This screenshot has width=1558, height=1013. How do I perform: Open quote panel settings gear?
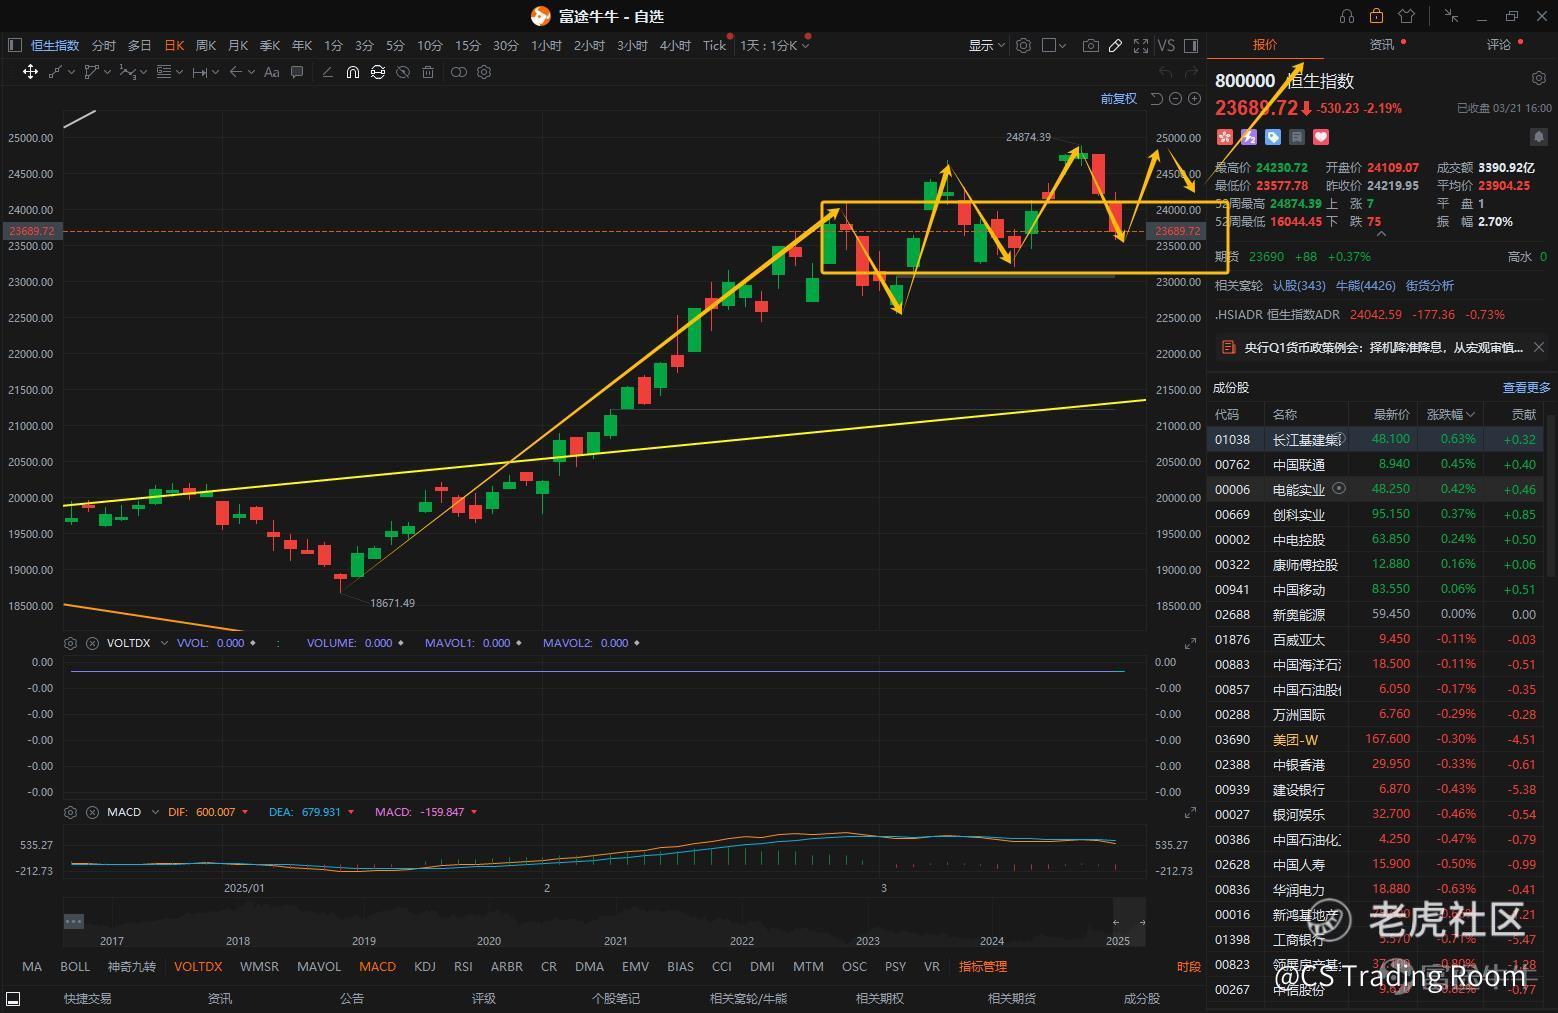tap(1539, 78)
